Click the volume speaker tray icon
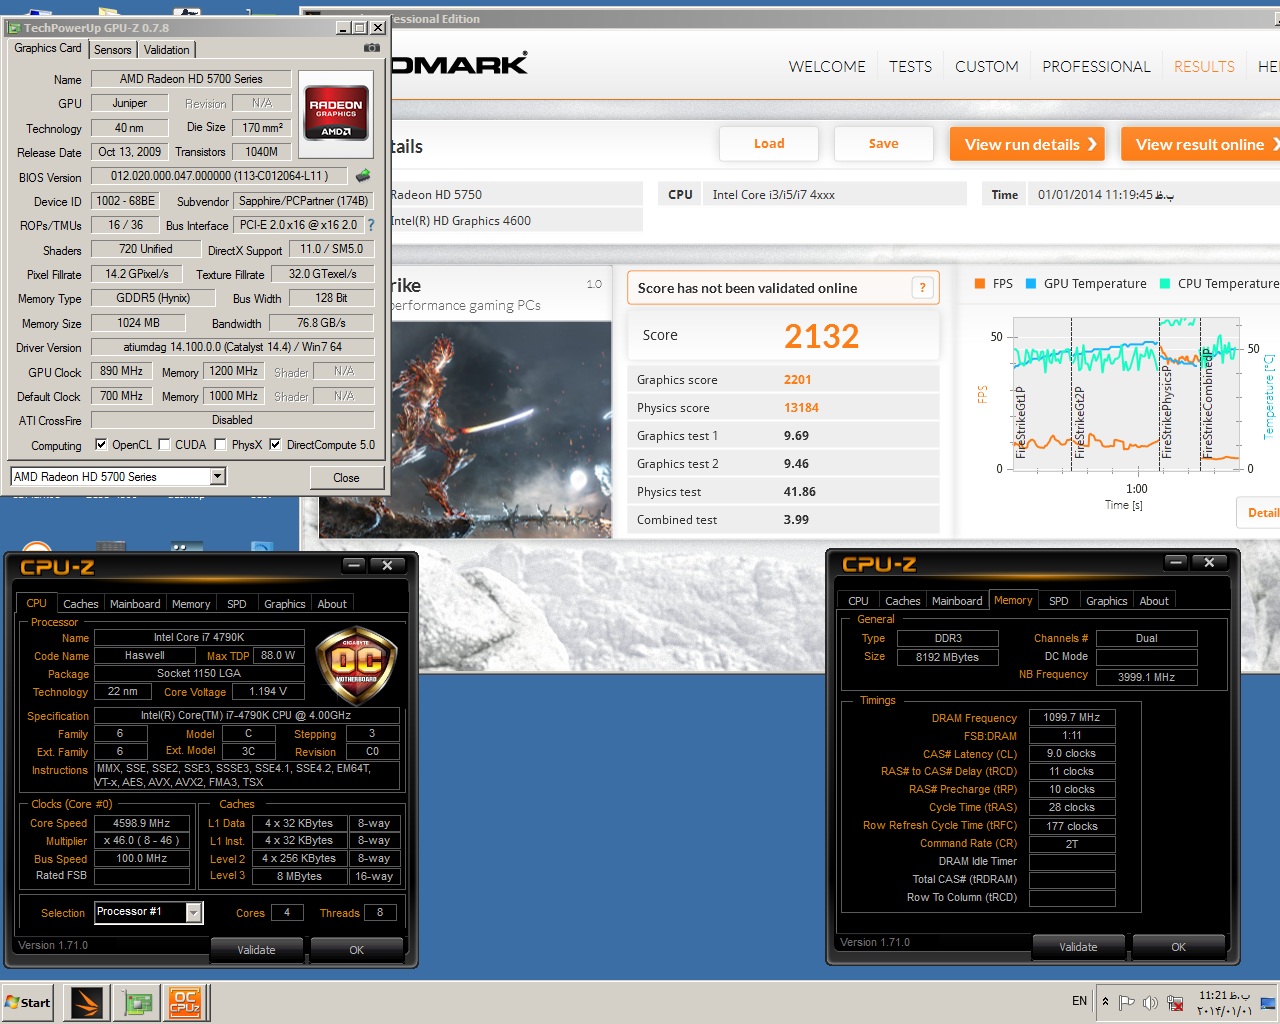1280x1024 pixels. (1150, 1002)
